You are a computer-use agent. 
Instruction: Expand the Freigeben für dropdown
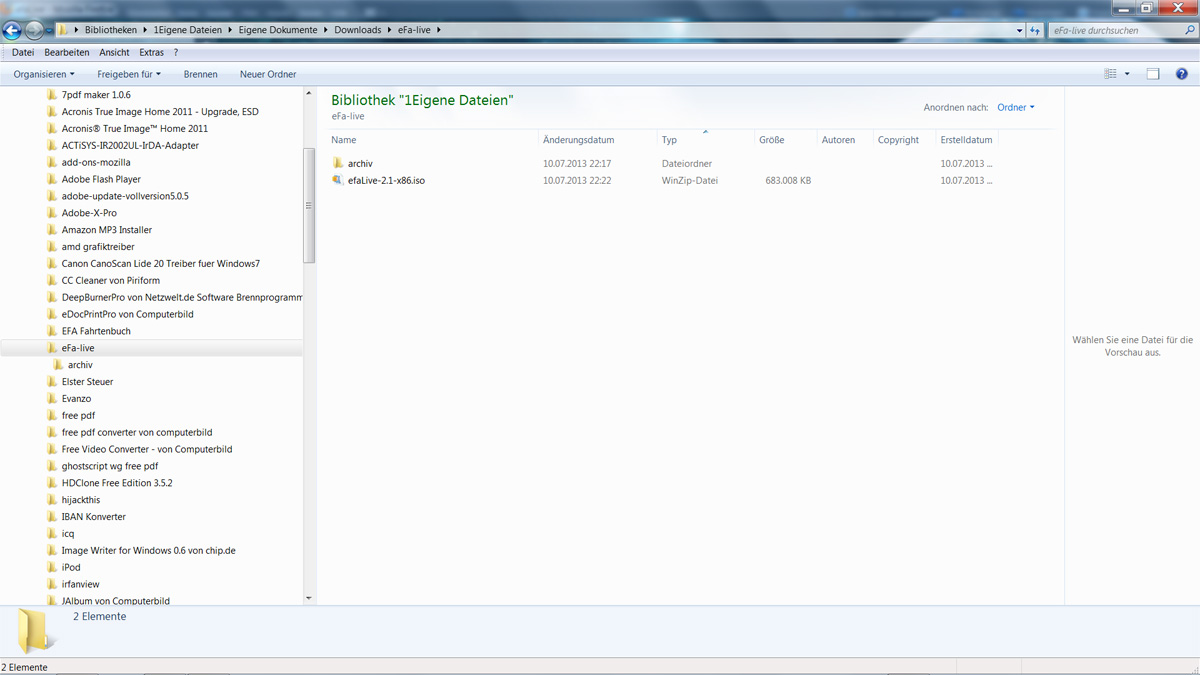click(x=128, y=73)
